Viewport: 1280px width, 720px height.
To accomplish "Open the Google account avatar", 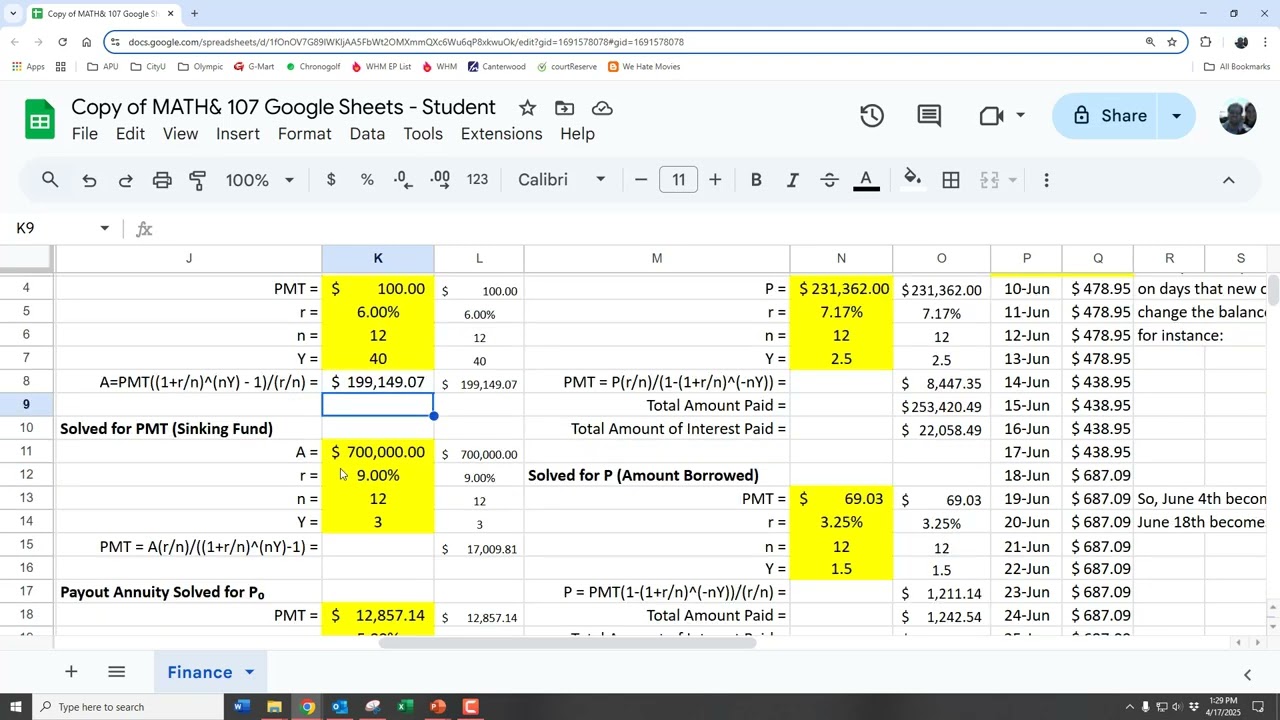I will tap(1238, 116).
